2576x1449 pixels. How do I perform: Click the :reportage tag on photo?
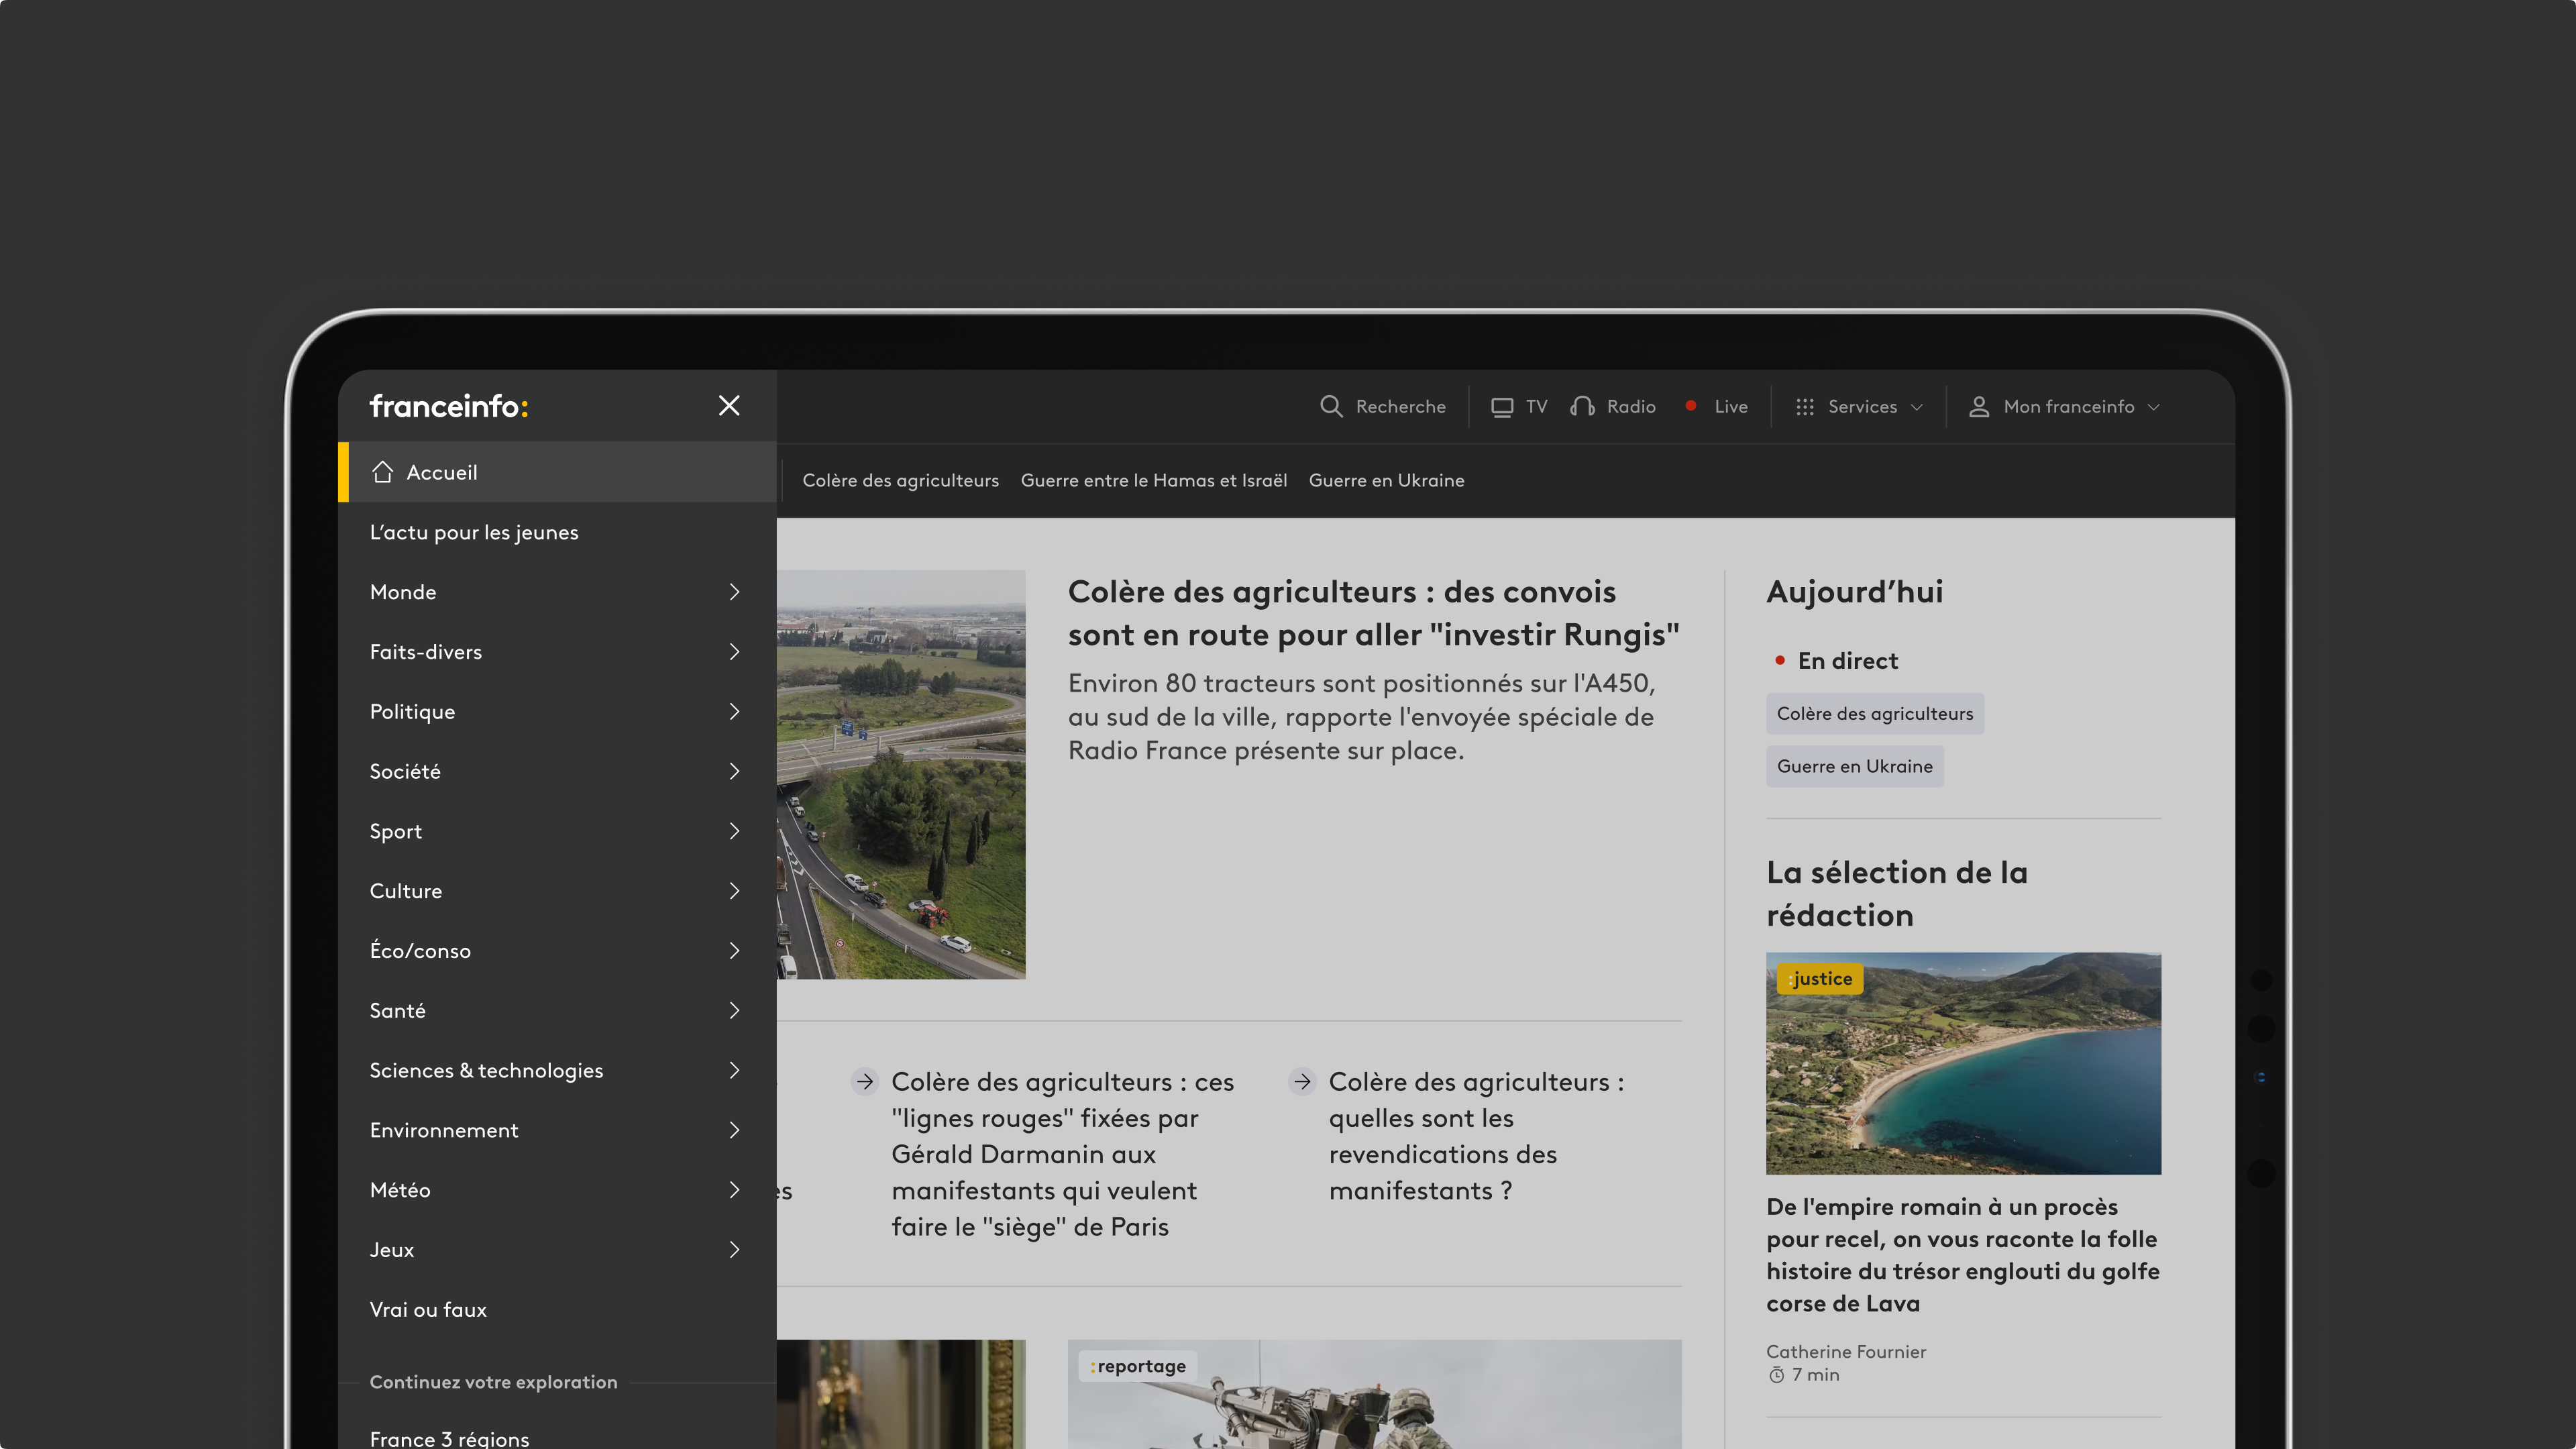tap(1137, 1366)
